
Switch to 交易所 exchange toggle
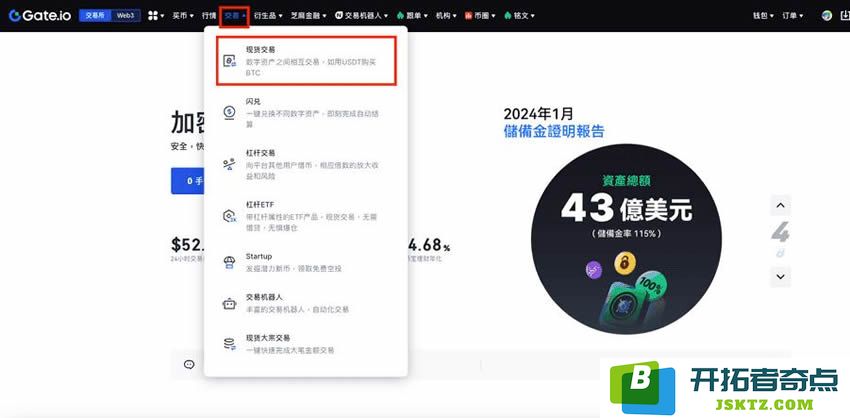click(95, 16)
